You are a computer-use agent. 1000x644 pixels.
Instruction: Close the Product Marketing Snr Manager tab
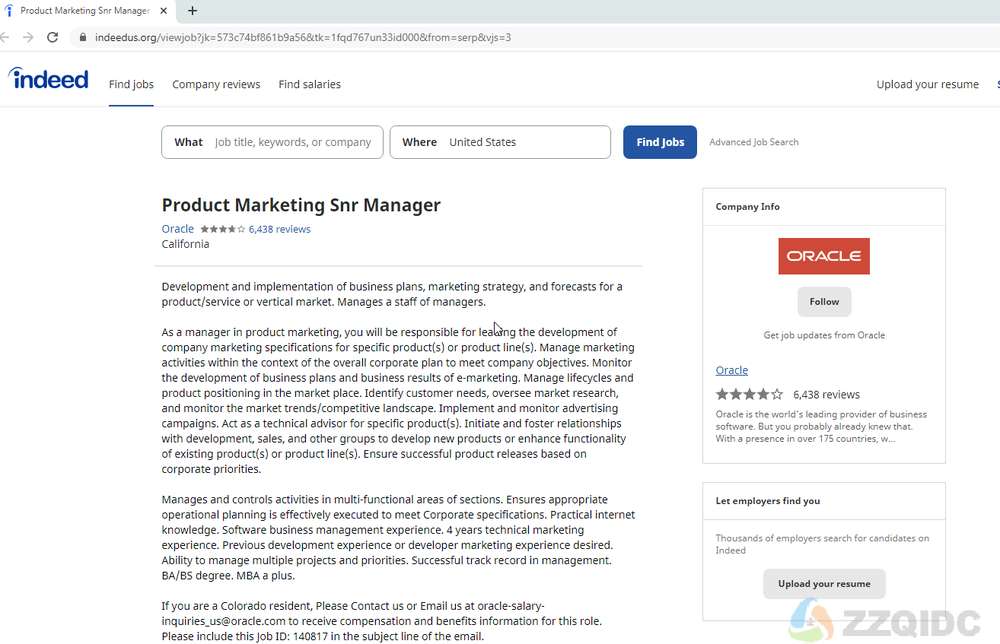pyautogui.click(x=164, y=11)
